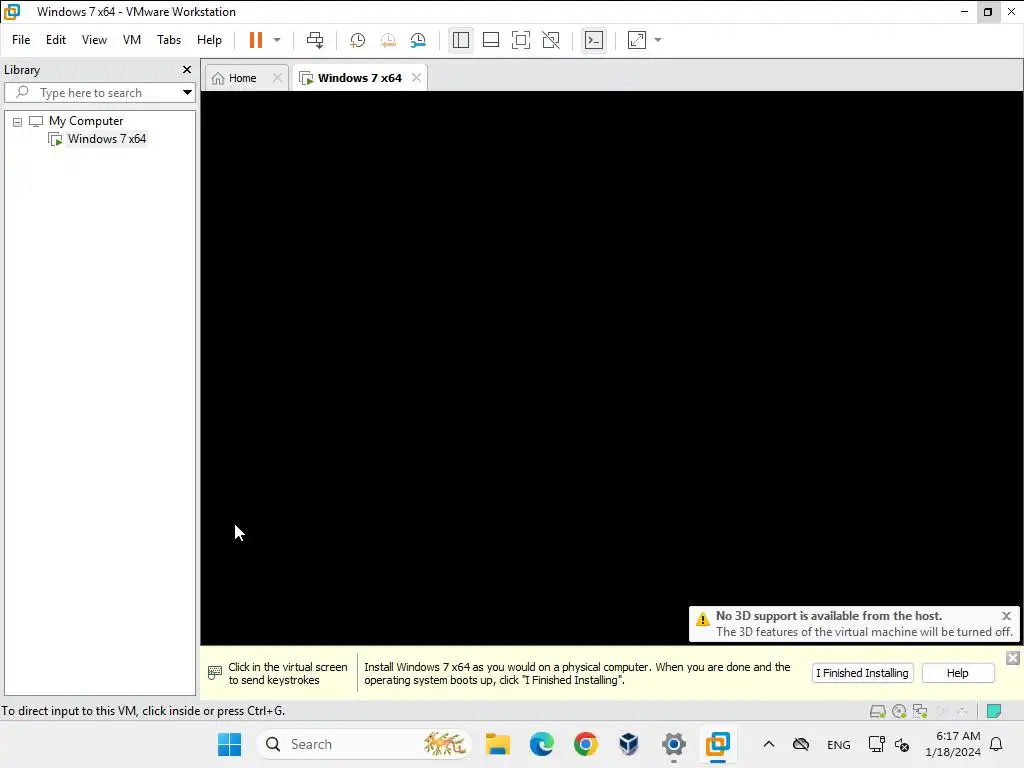This screenshot has height=768, width=1024.
Task: Launch Microsoft Edge from the taskbar
Action: click(541, 744)
